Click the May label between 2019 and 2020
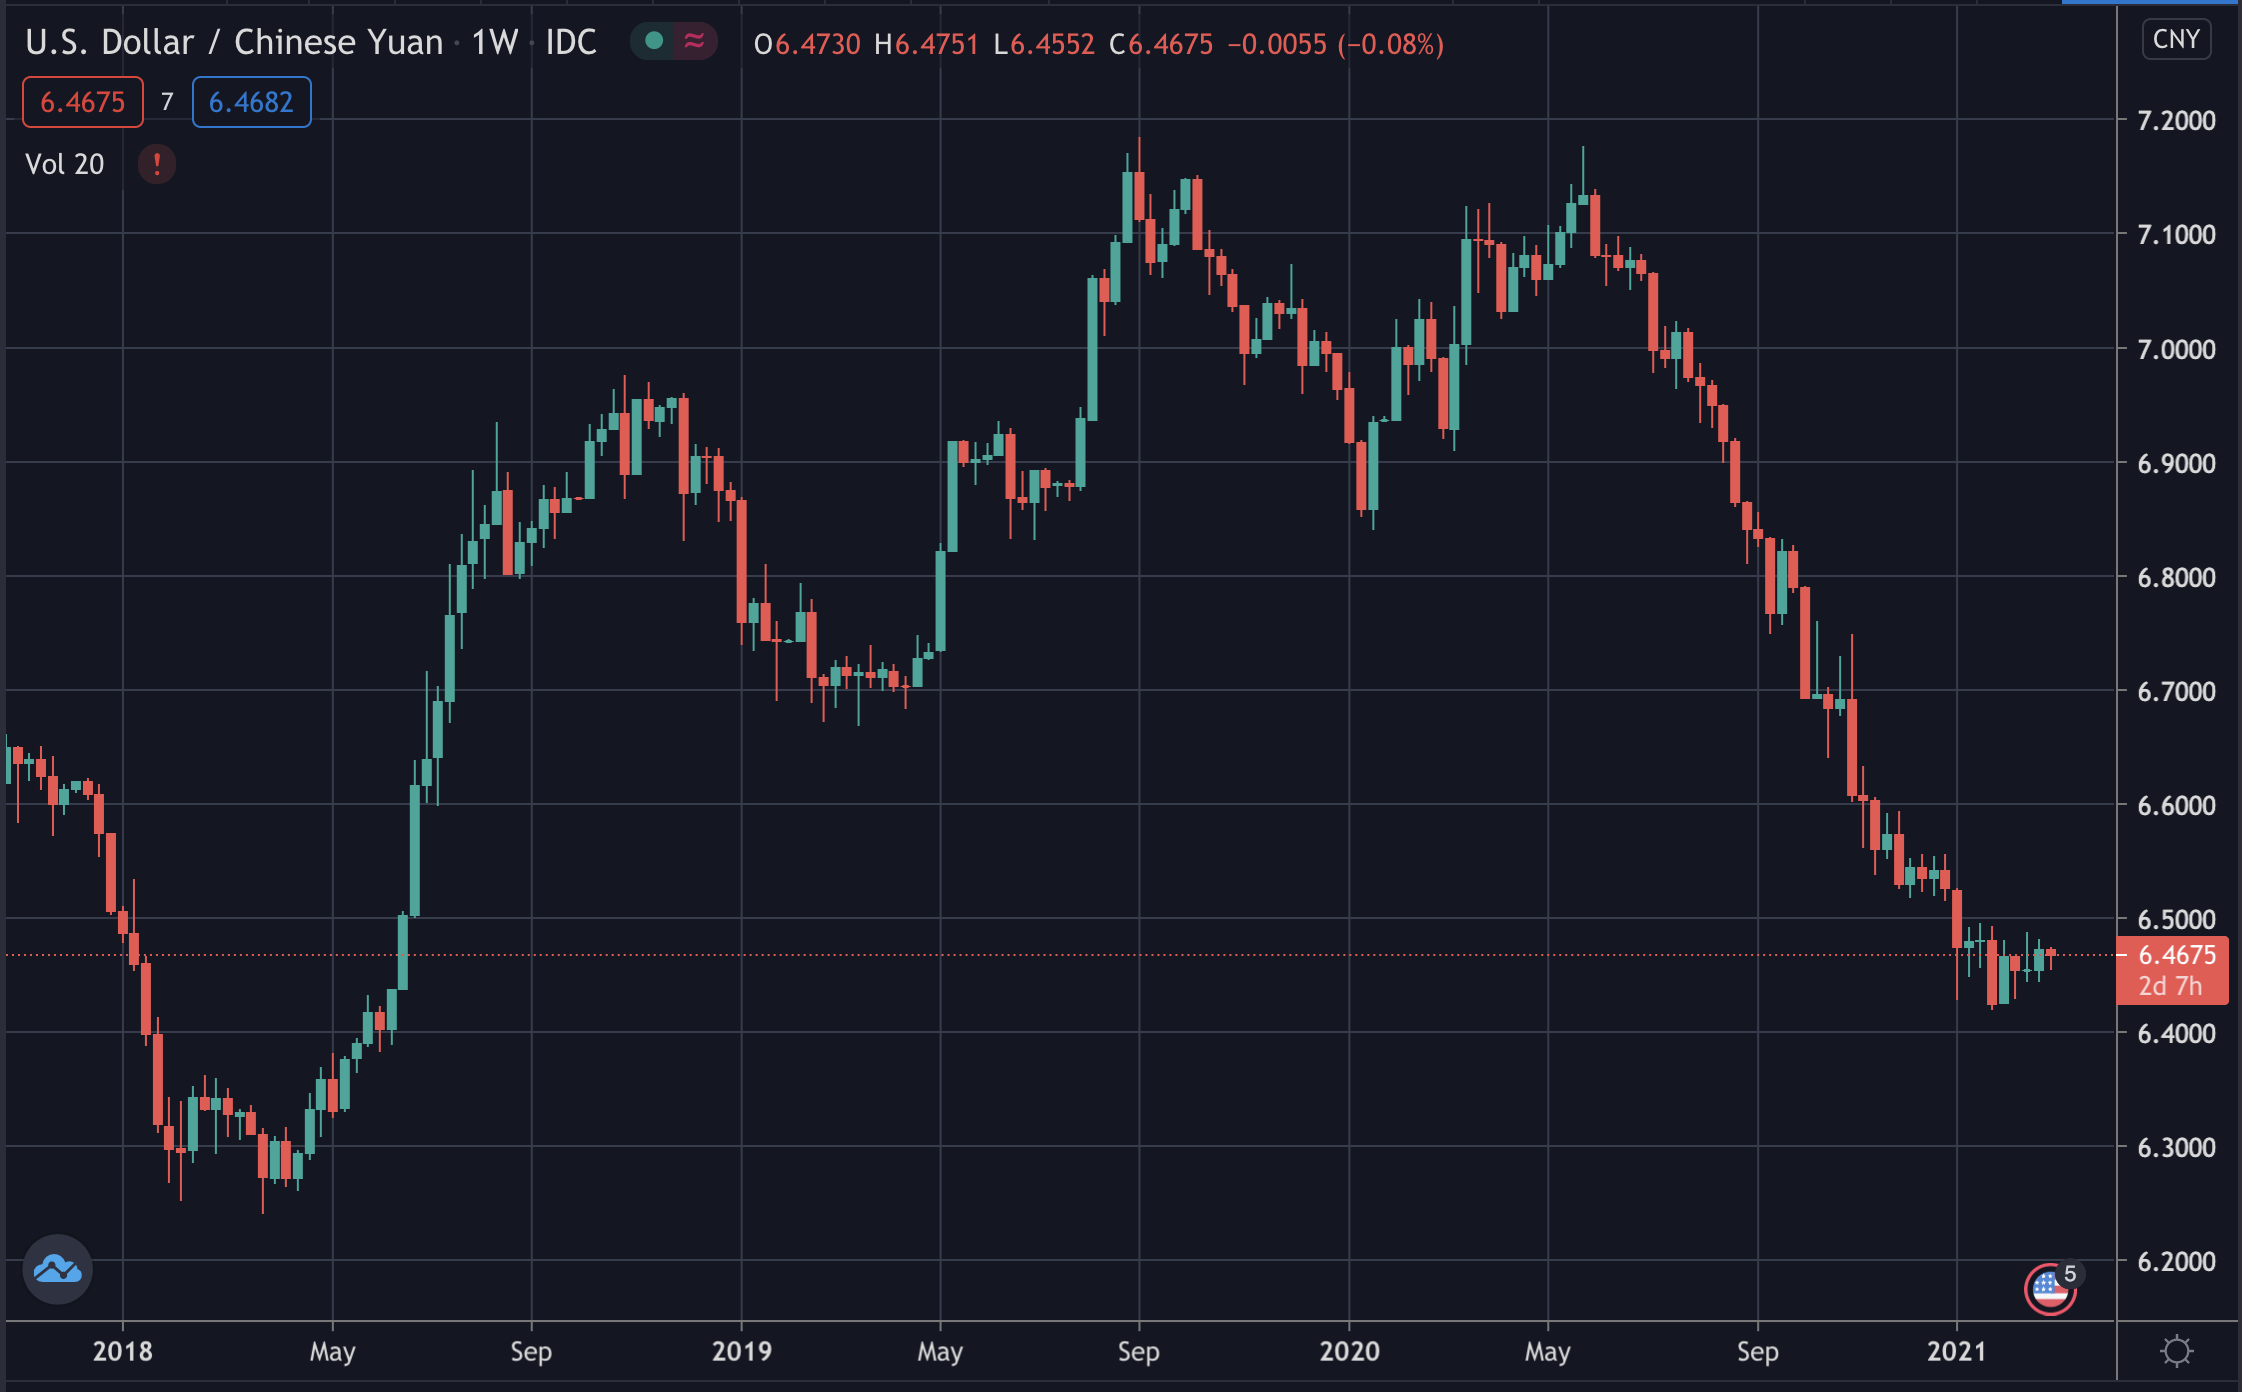The height and width of the screenshot is (1392, 2242). tap(940, 1352)
